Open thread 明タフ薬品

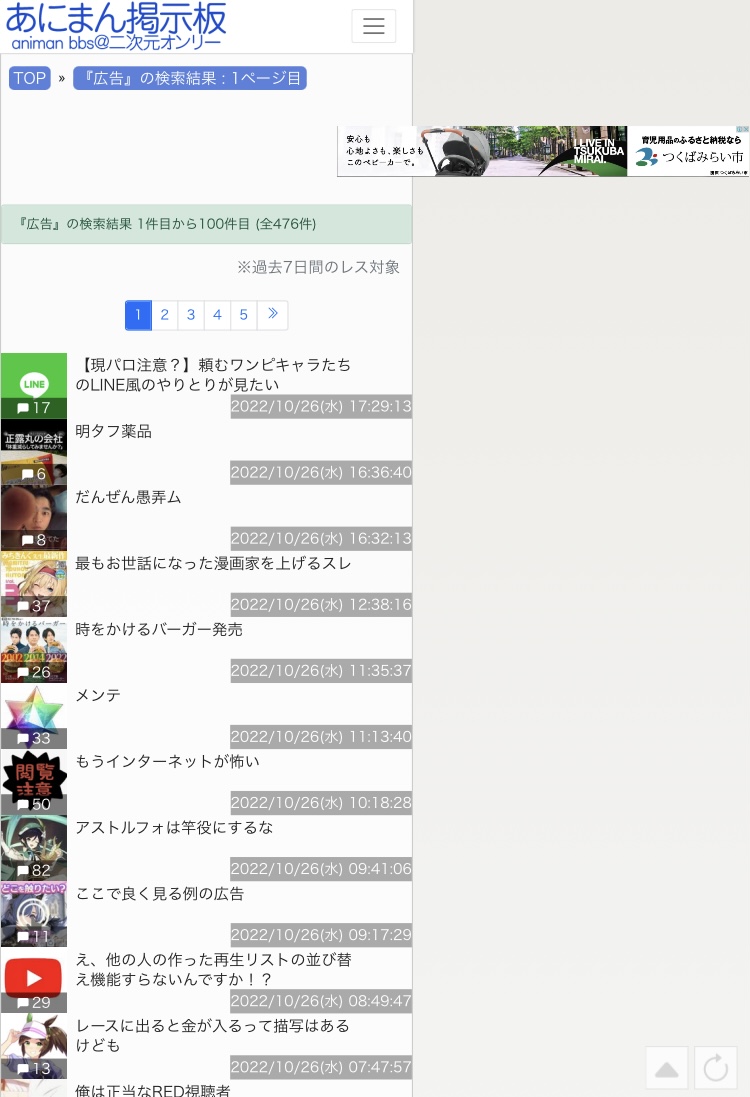coord(113,431)
